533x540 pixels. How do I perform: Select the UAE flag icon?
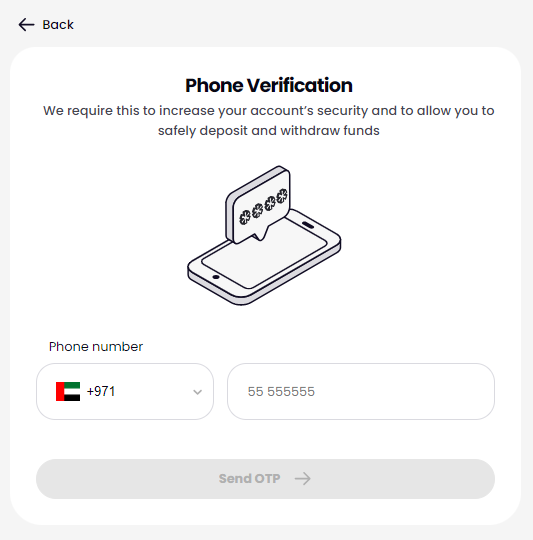68,392
